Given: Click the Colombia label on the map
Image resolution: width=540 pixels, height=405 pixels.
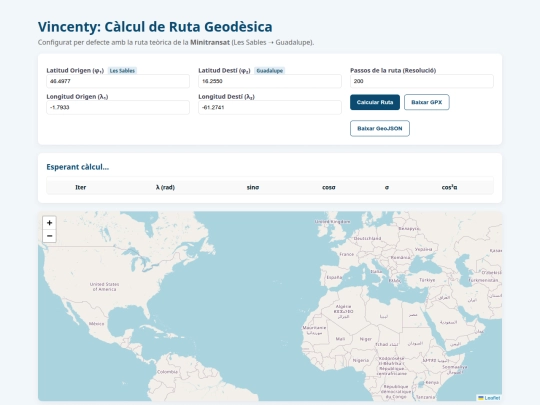Looking at the screenshot, I should (x=167, y=372).
